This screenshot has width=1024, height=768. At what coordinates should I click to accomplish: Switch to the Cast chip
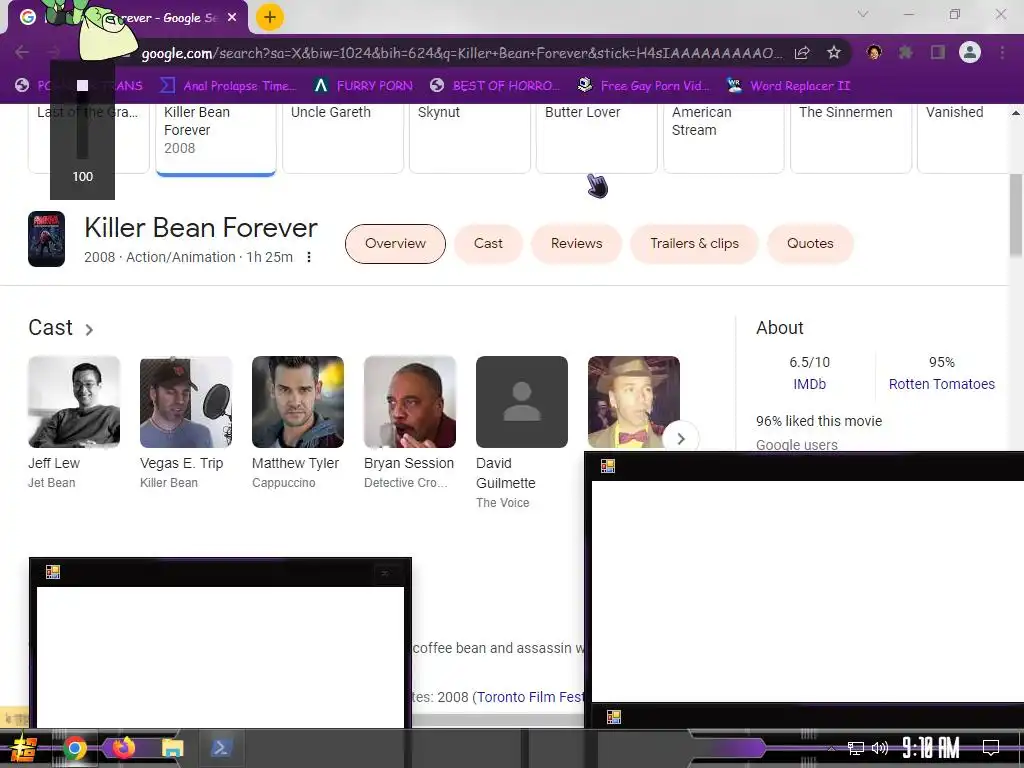click(488, 244)
